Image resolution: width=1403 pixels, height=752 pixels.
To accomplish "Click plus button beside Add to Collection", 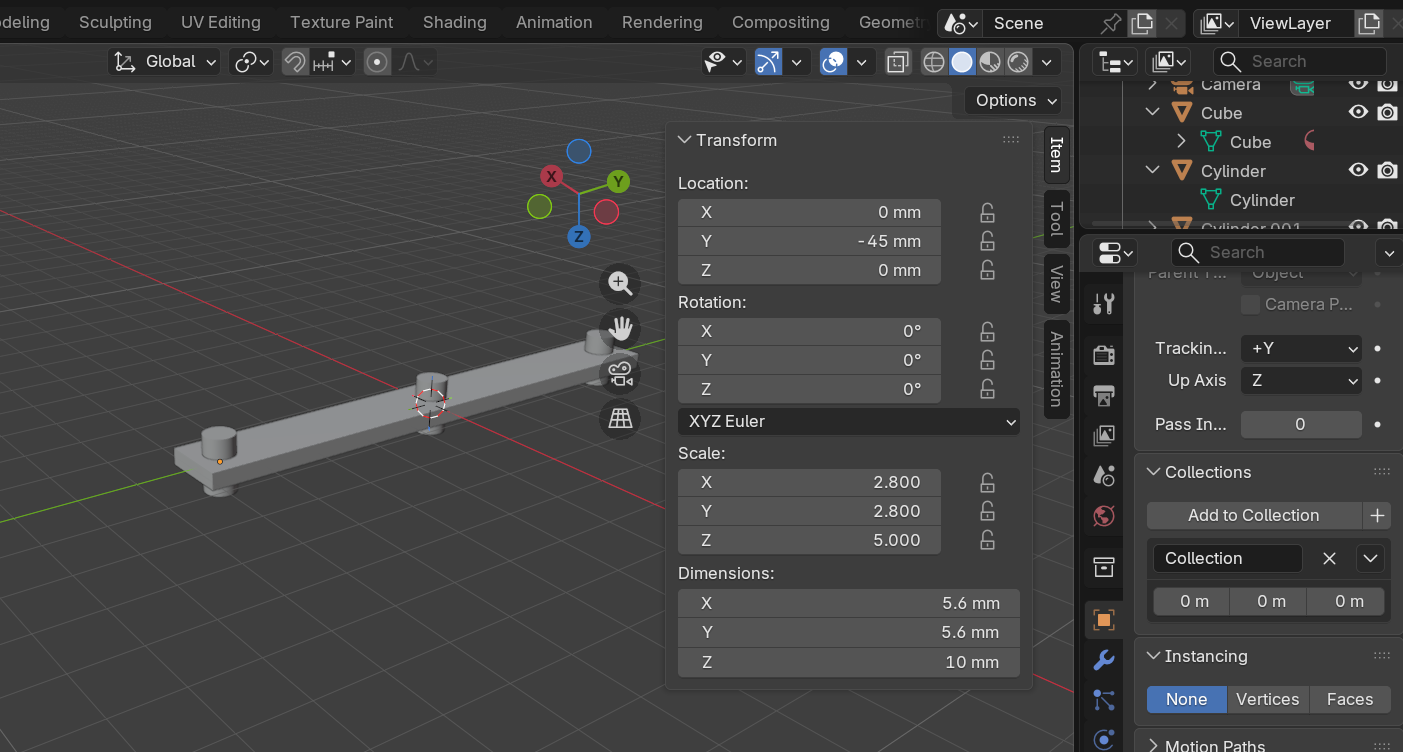I will [1377, 515].
